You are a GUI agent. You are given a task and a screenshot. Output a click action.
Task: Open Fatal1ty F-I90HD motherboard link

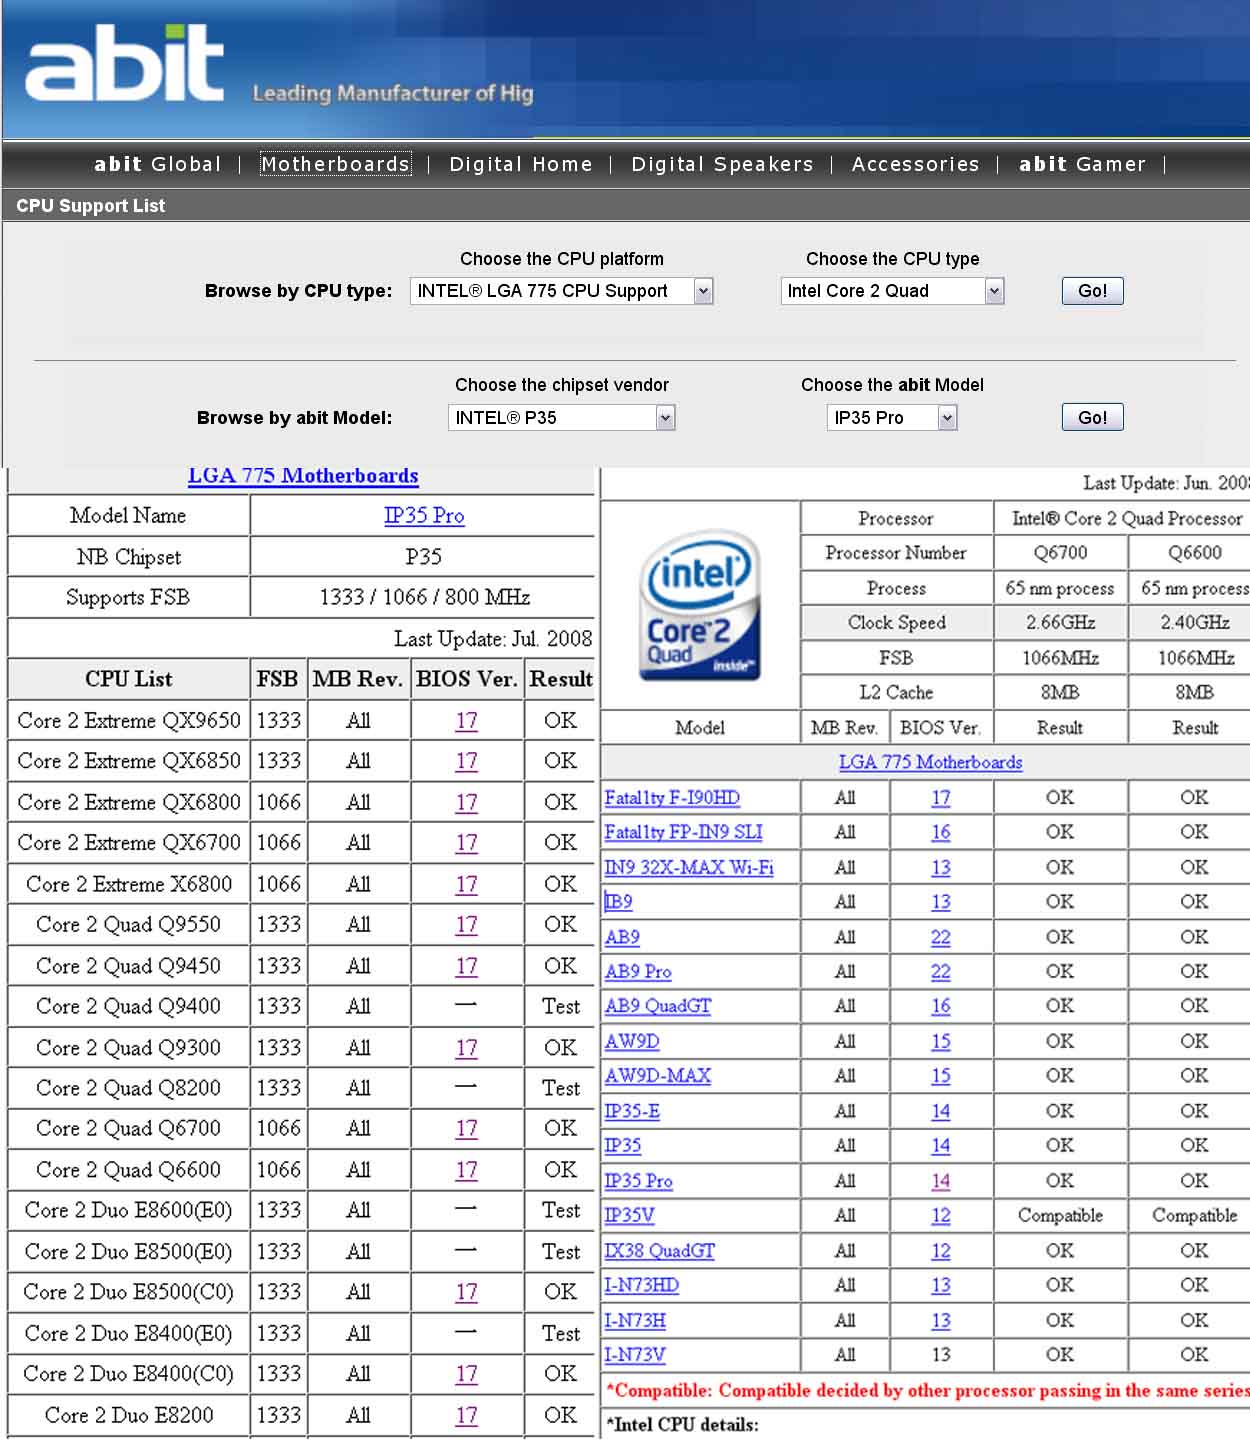(x=672, y=798)
